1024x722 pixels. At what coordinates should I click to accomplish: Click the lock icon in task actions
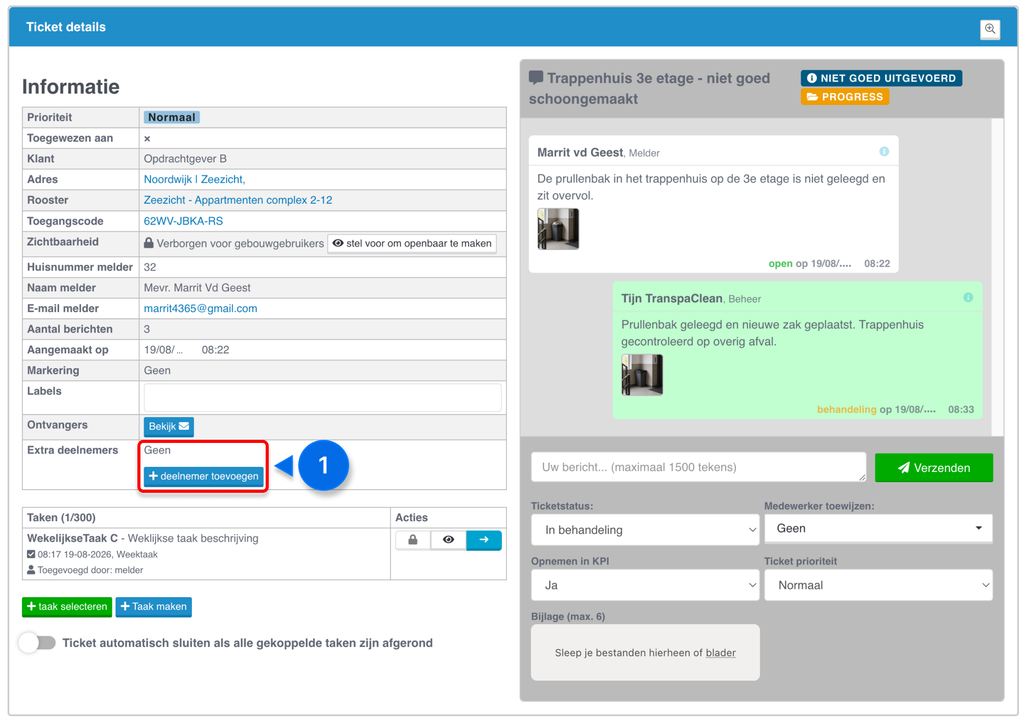click(413, 540)
